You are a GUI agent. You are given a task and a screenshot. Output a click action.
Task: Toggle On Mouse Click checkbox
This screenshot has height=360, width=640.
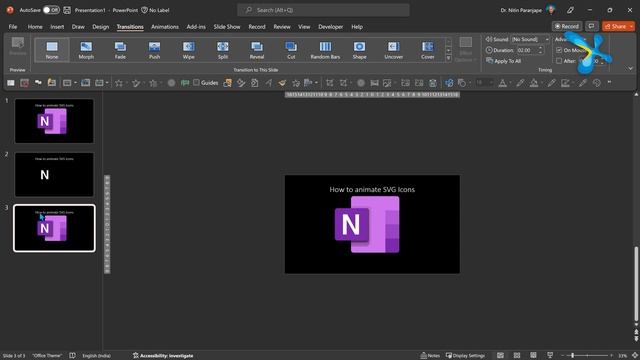[559, 50]
